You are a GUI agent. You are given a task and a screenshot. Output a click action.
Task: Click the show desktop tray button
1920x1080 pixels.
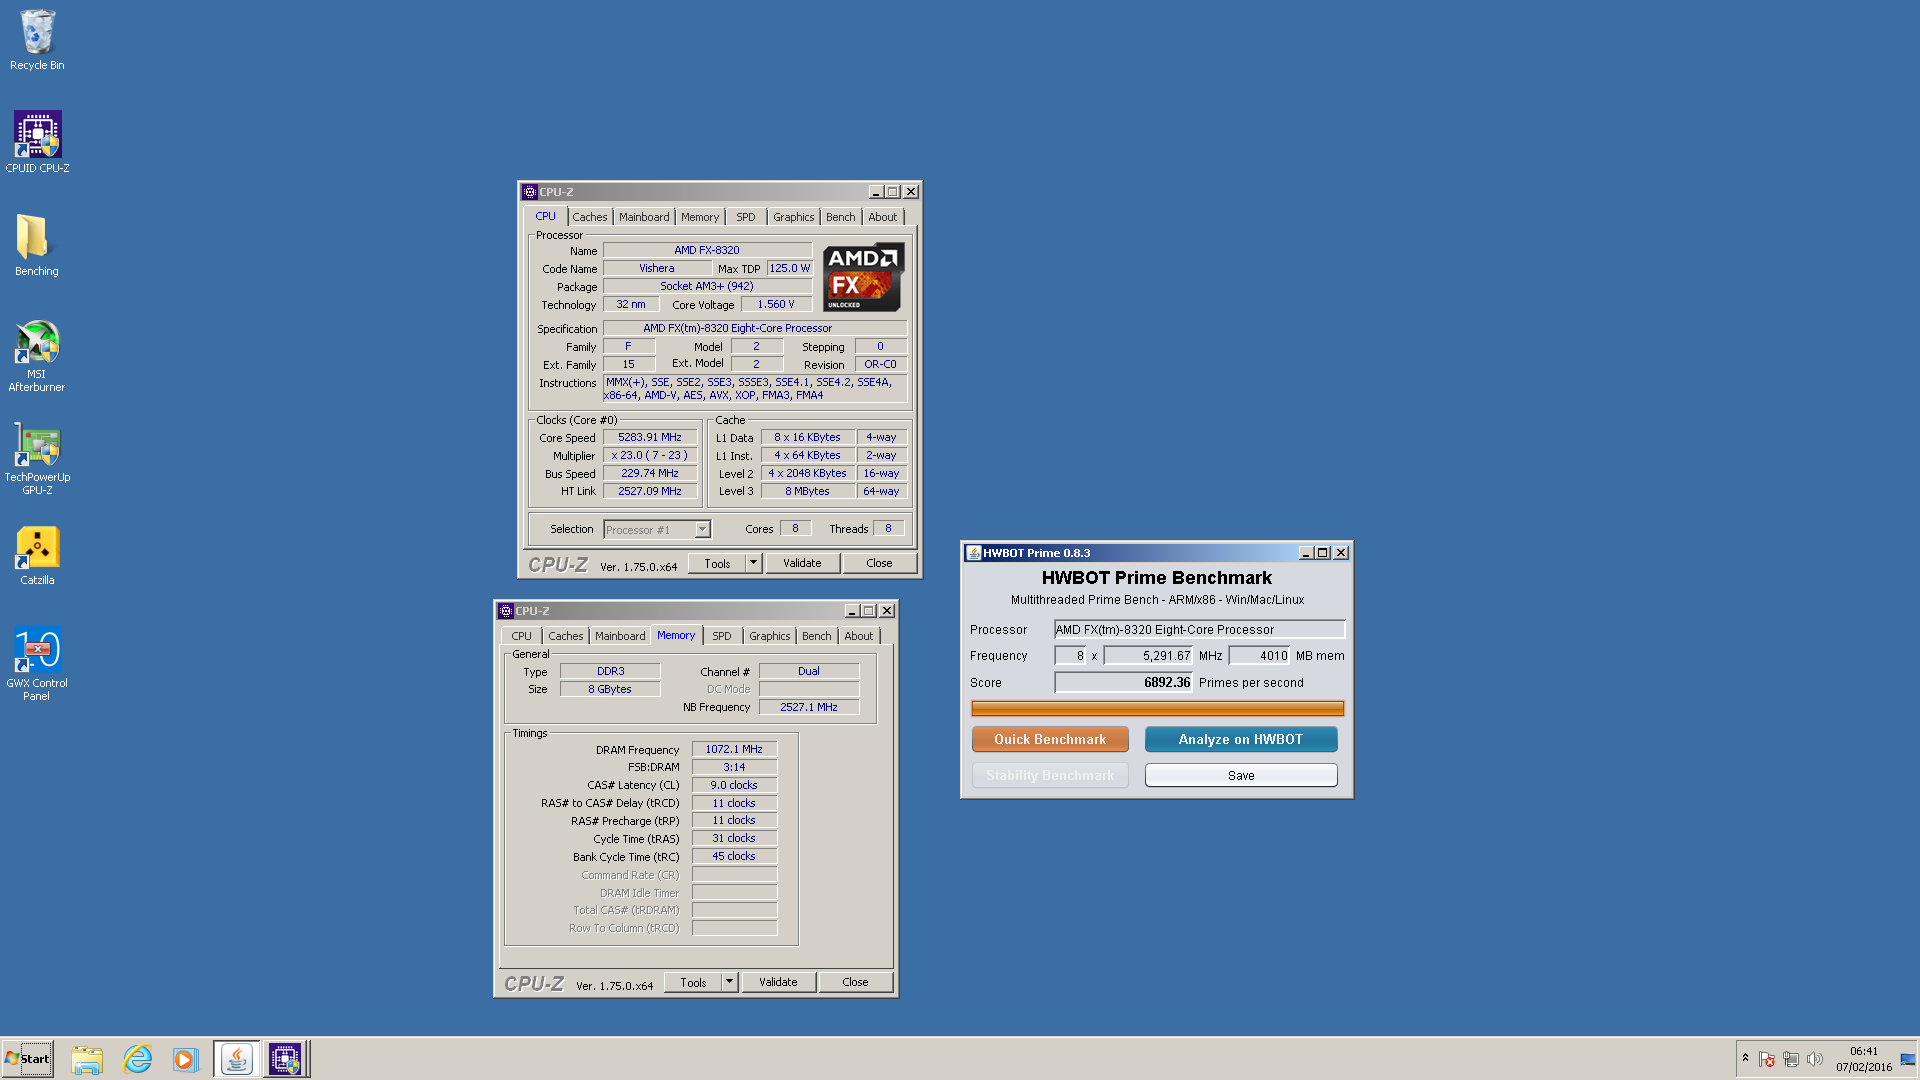coord(1908,1059)
